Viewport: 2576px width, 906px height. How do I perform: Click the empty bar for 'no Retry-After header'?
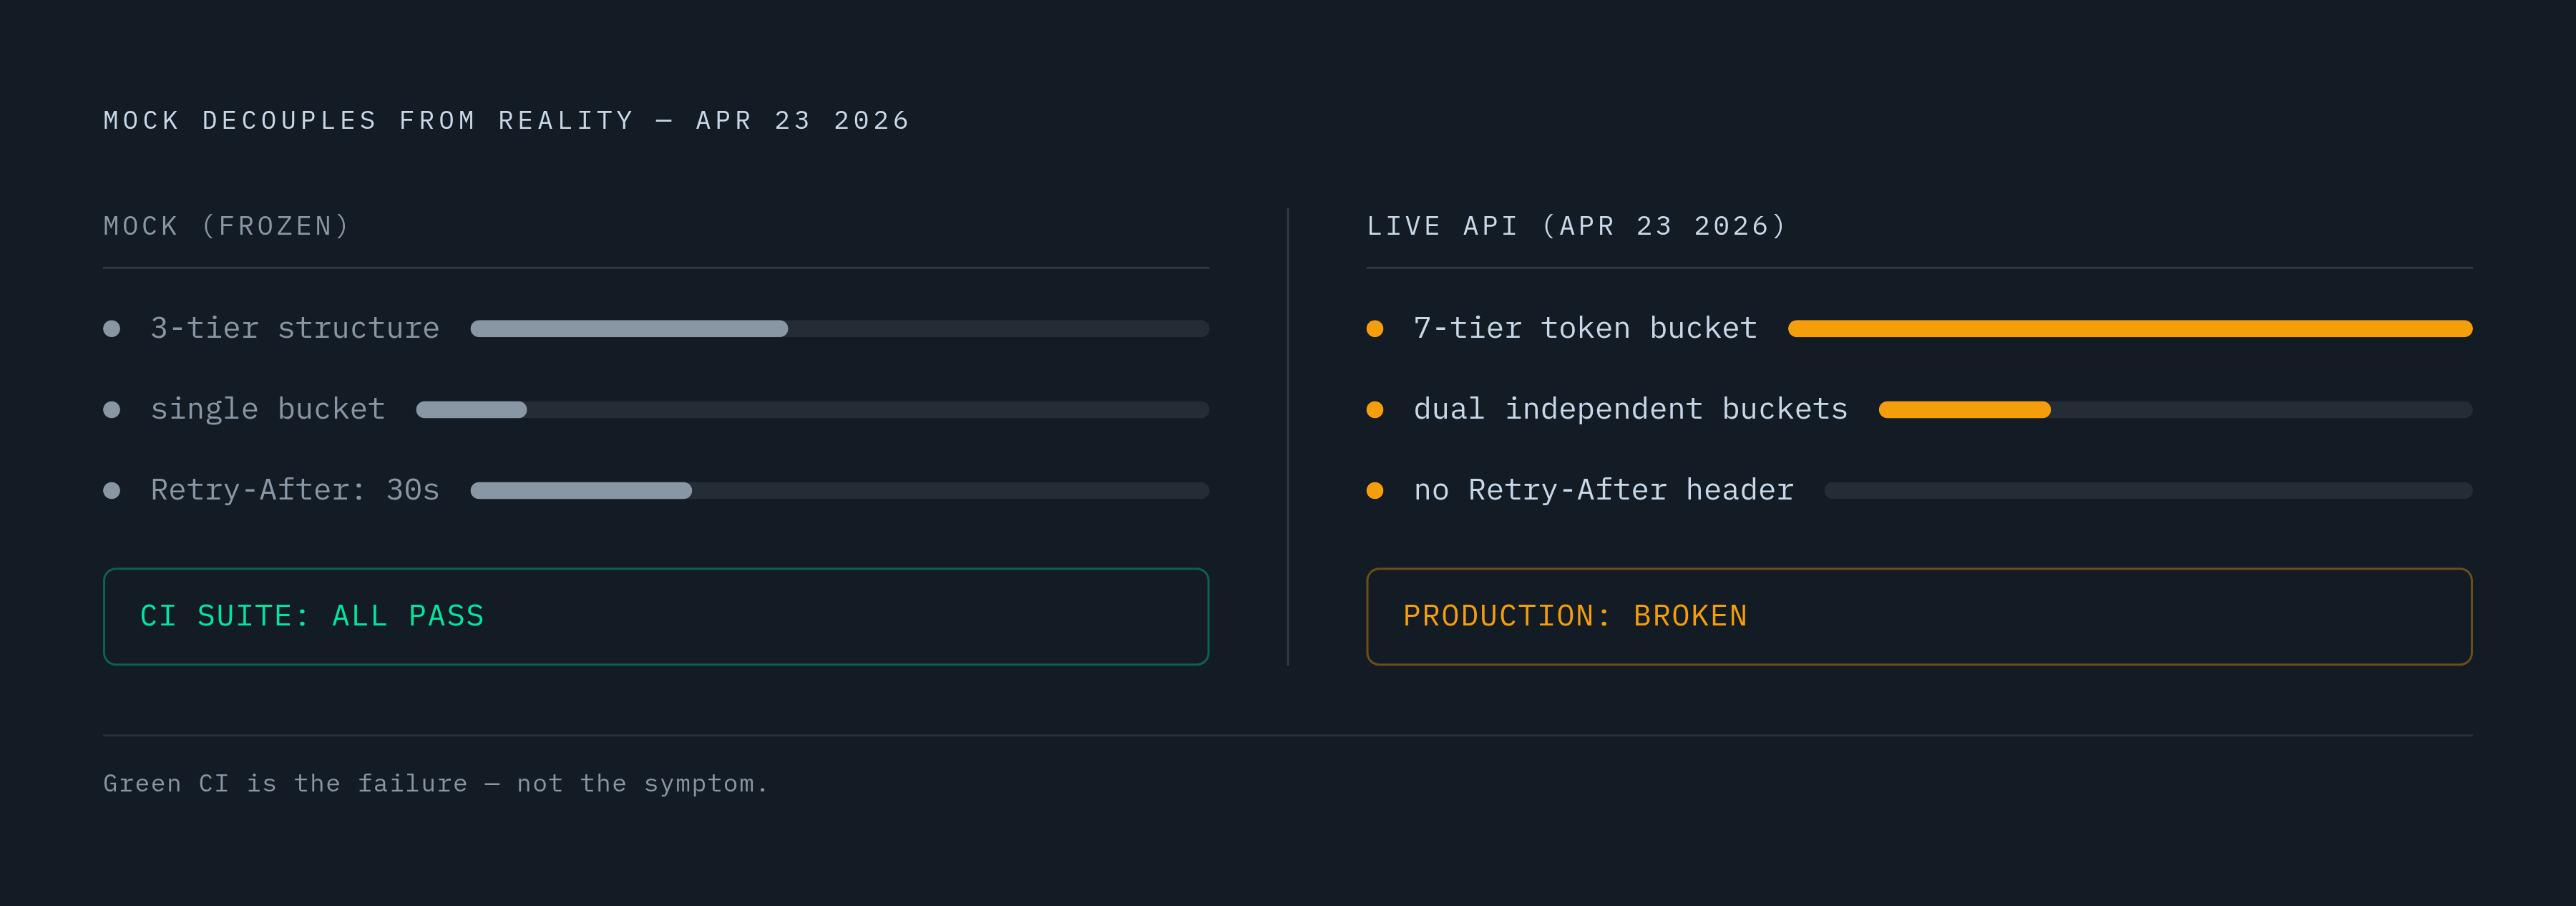(x=2148, y=491)
